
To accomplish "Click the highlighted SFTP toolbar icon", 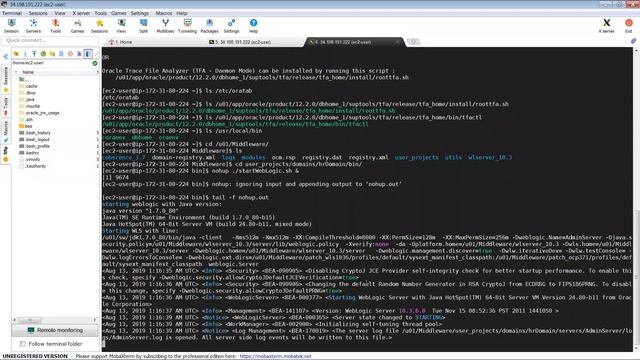I will pos(88,53).
